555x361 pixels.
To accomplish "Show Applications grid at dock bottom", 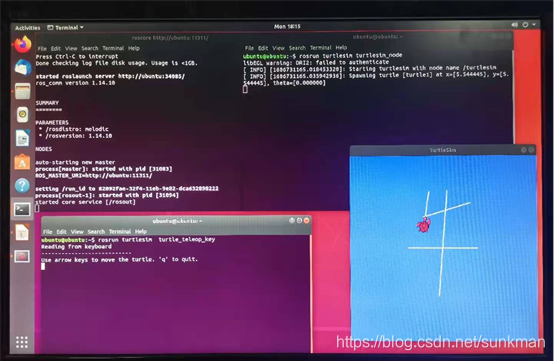I will pos(22,342).
